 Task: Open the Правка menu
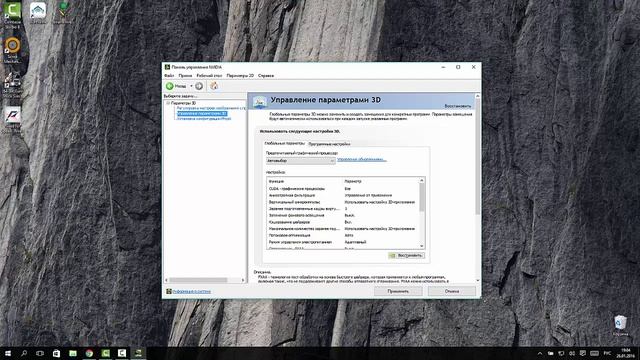click(185, 76)
